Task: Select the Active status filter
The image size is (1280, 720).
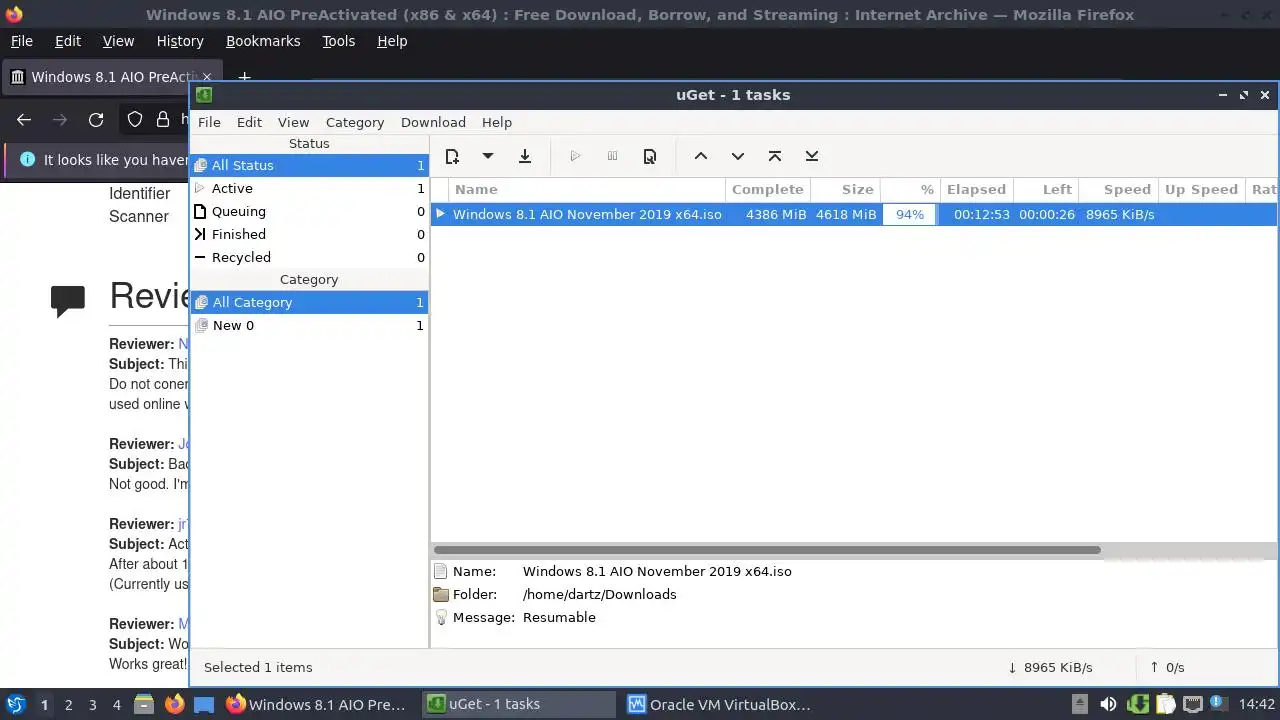Action: coord(309,188)
